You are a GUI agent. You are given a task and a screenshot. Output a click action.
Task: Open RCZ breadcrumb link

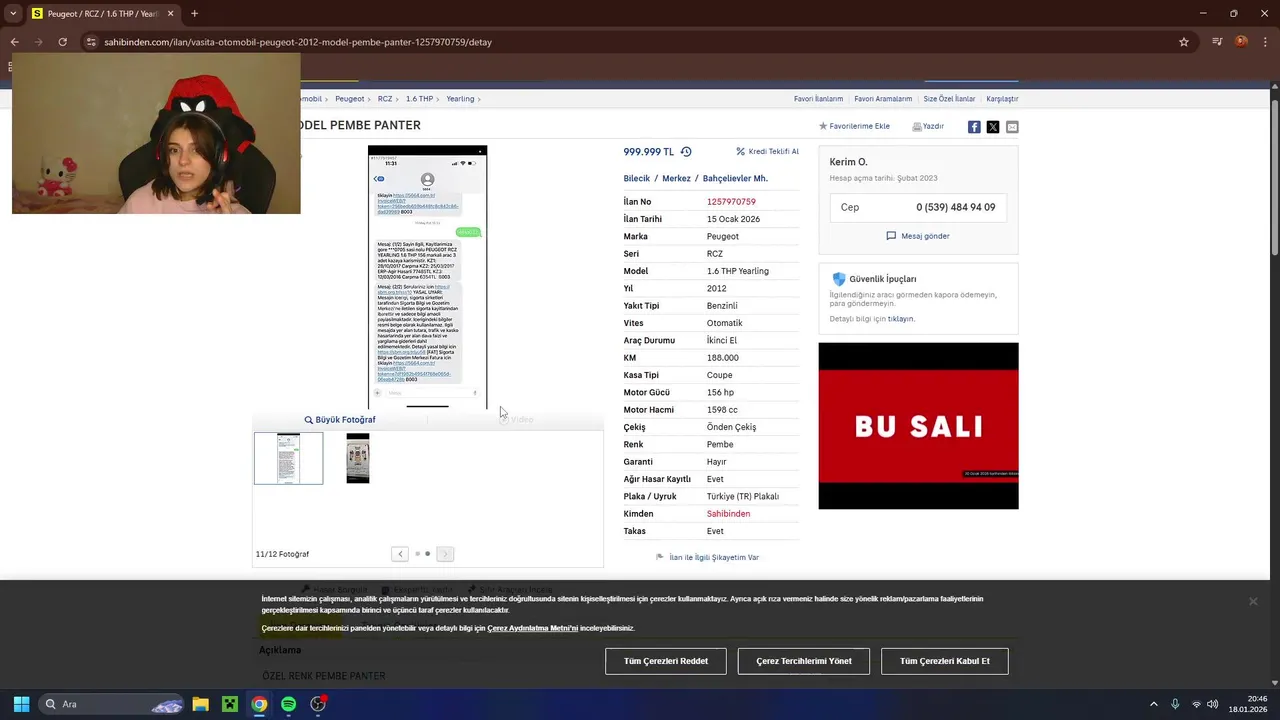385,99
